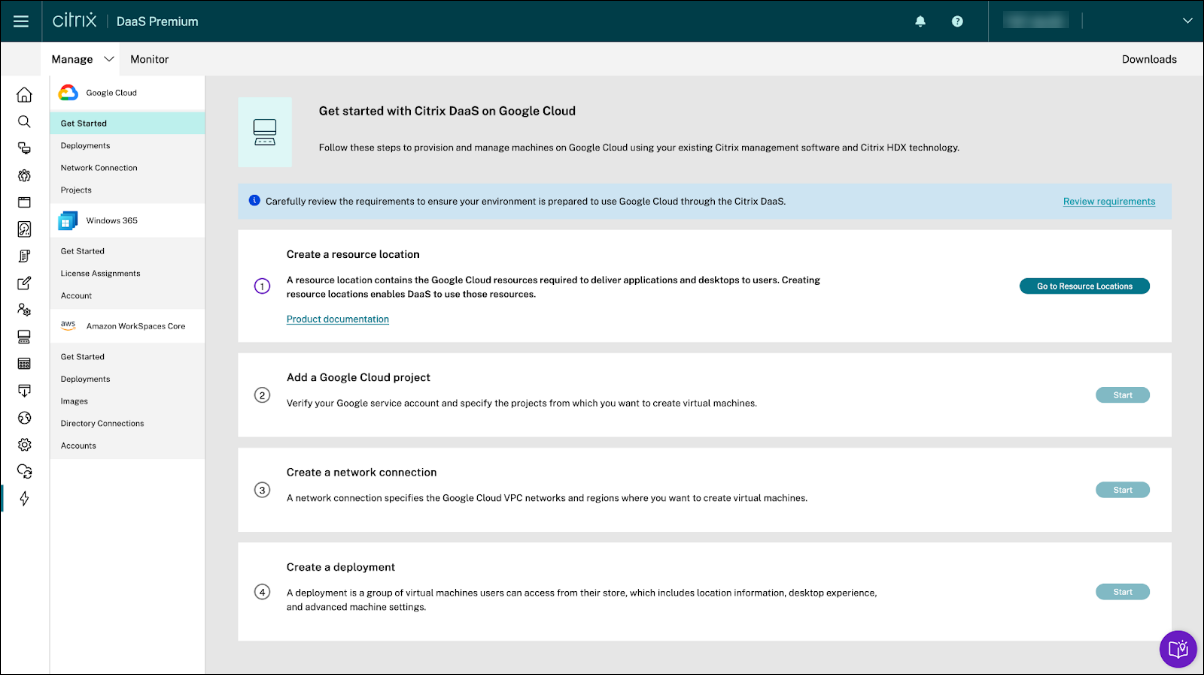Open Directory Connections under Amazon WorkSpaces Core

pos(102,424)
